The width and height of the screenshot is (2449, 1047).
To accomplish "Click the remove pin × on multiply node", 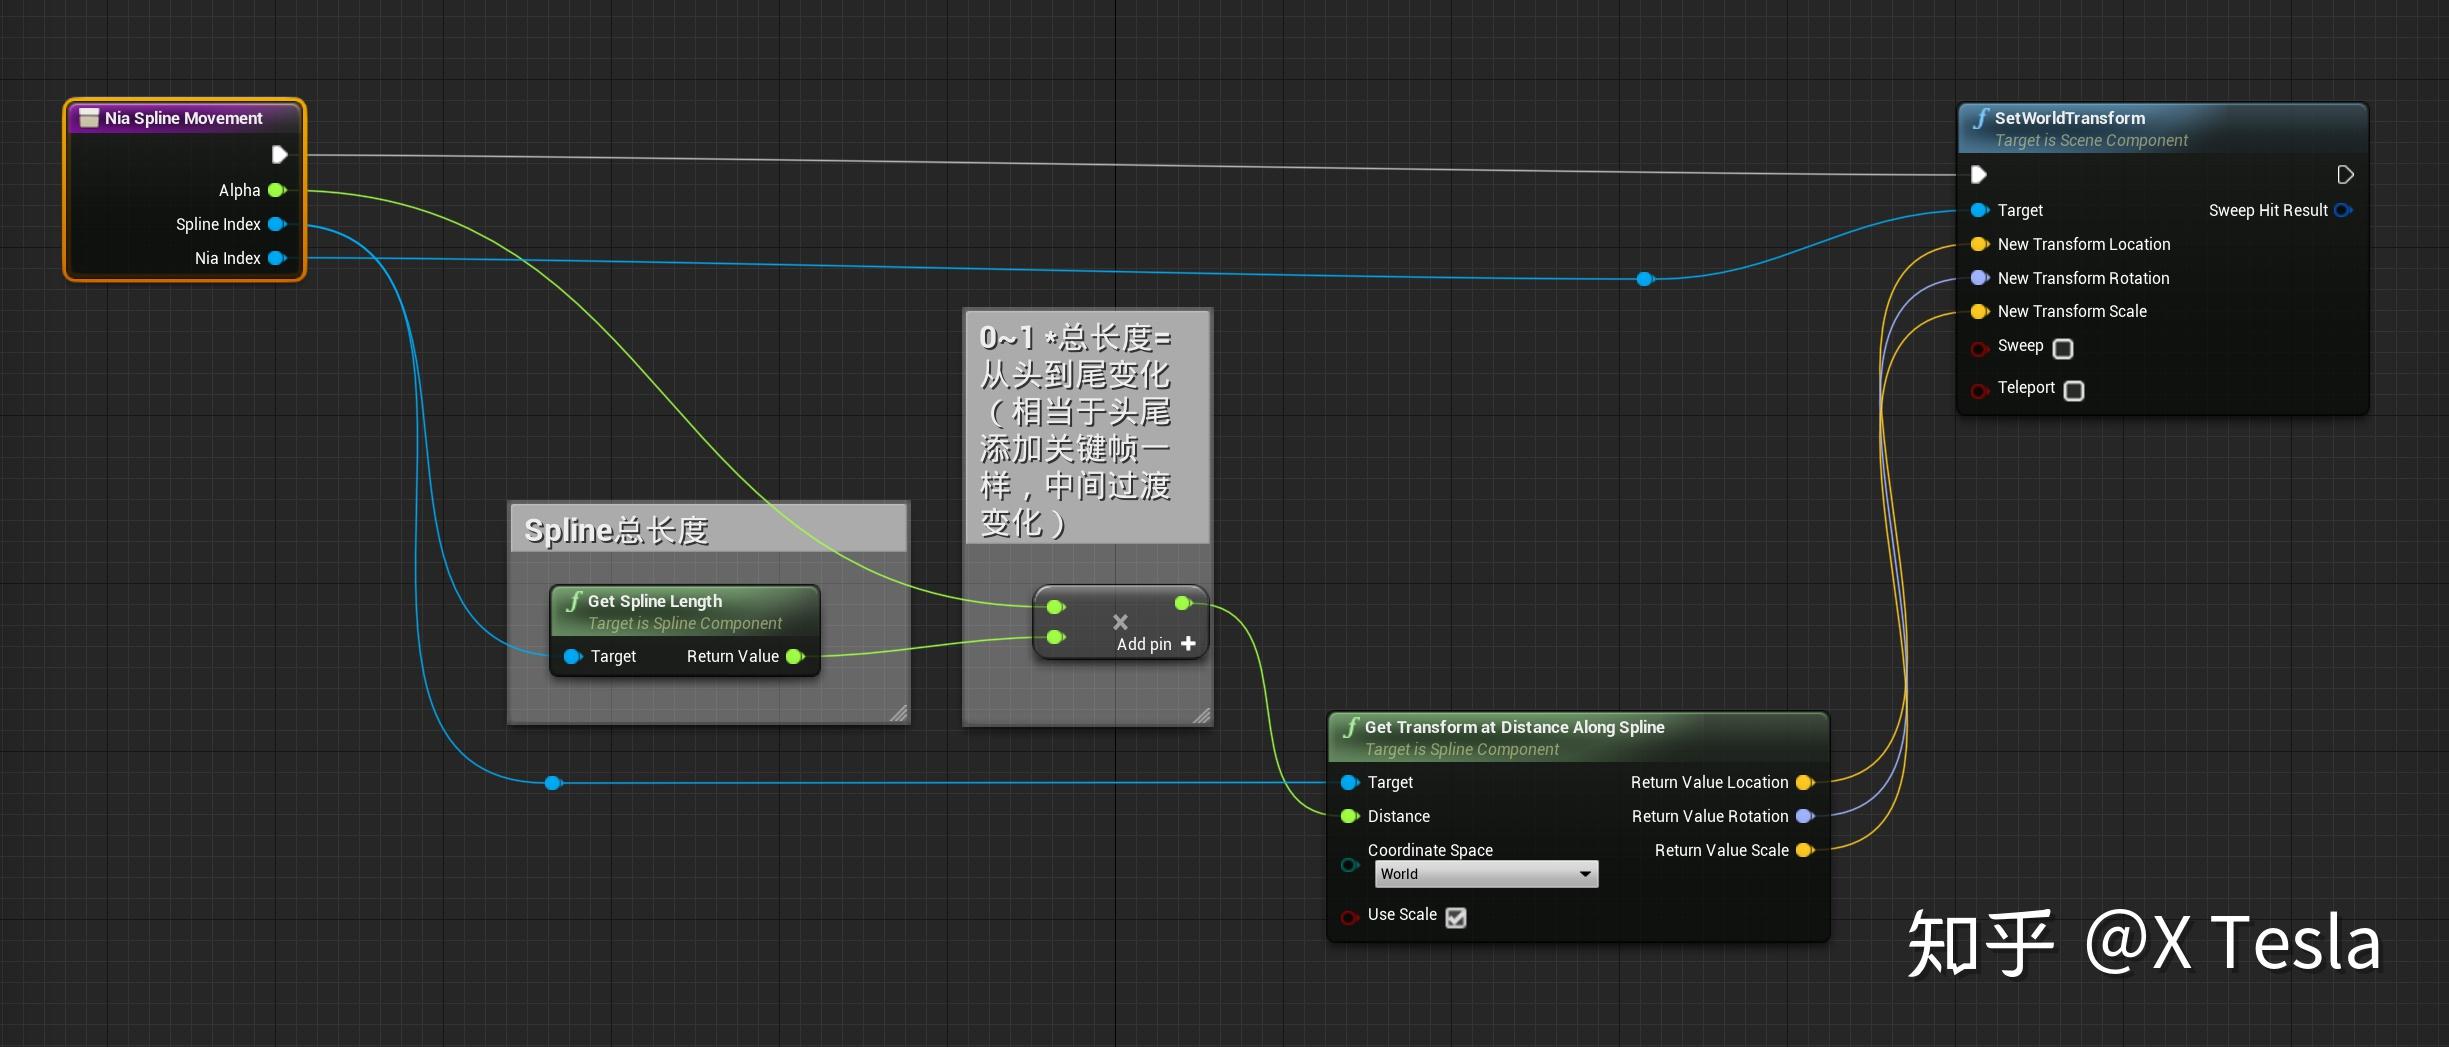I will tap(1120, 621).
